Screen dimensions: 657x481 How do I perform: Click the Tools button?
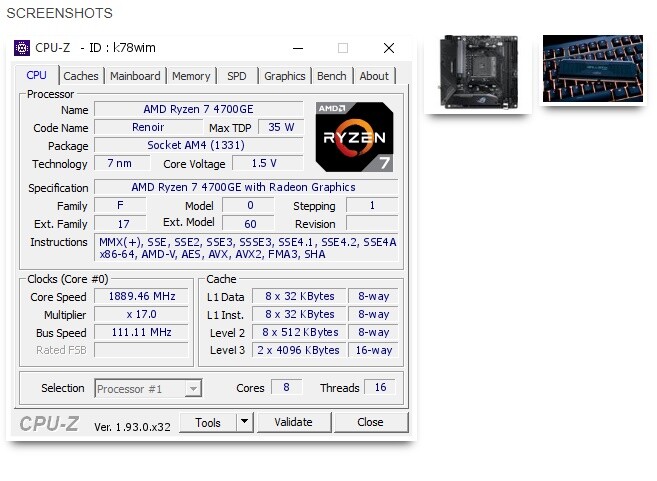click(x=208, y=422)
